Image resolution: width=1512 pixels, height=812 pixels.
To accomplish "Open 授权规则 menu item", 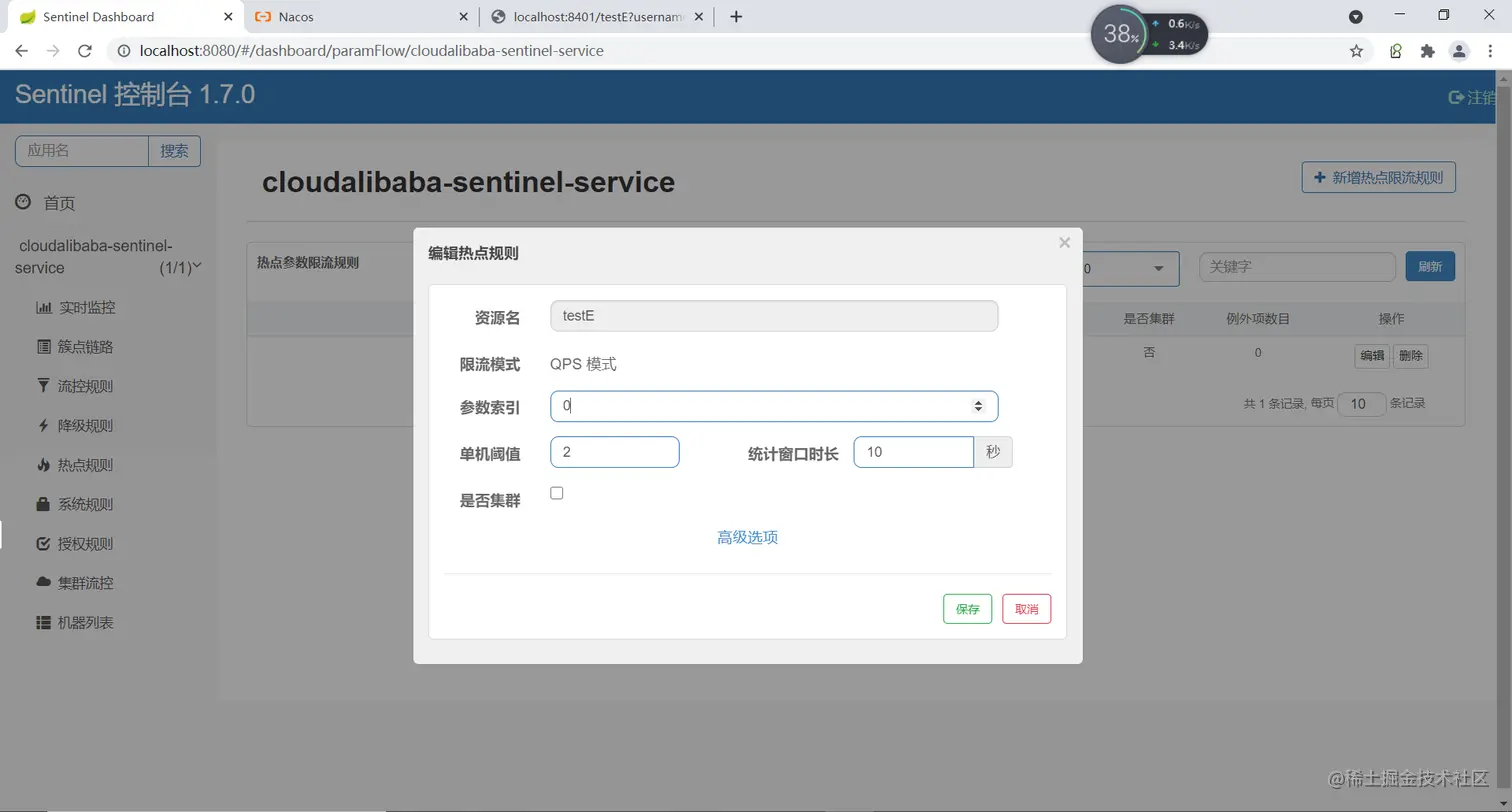I will [74, 544].
